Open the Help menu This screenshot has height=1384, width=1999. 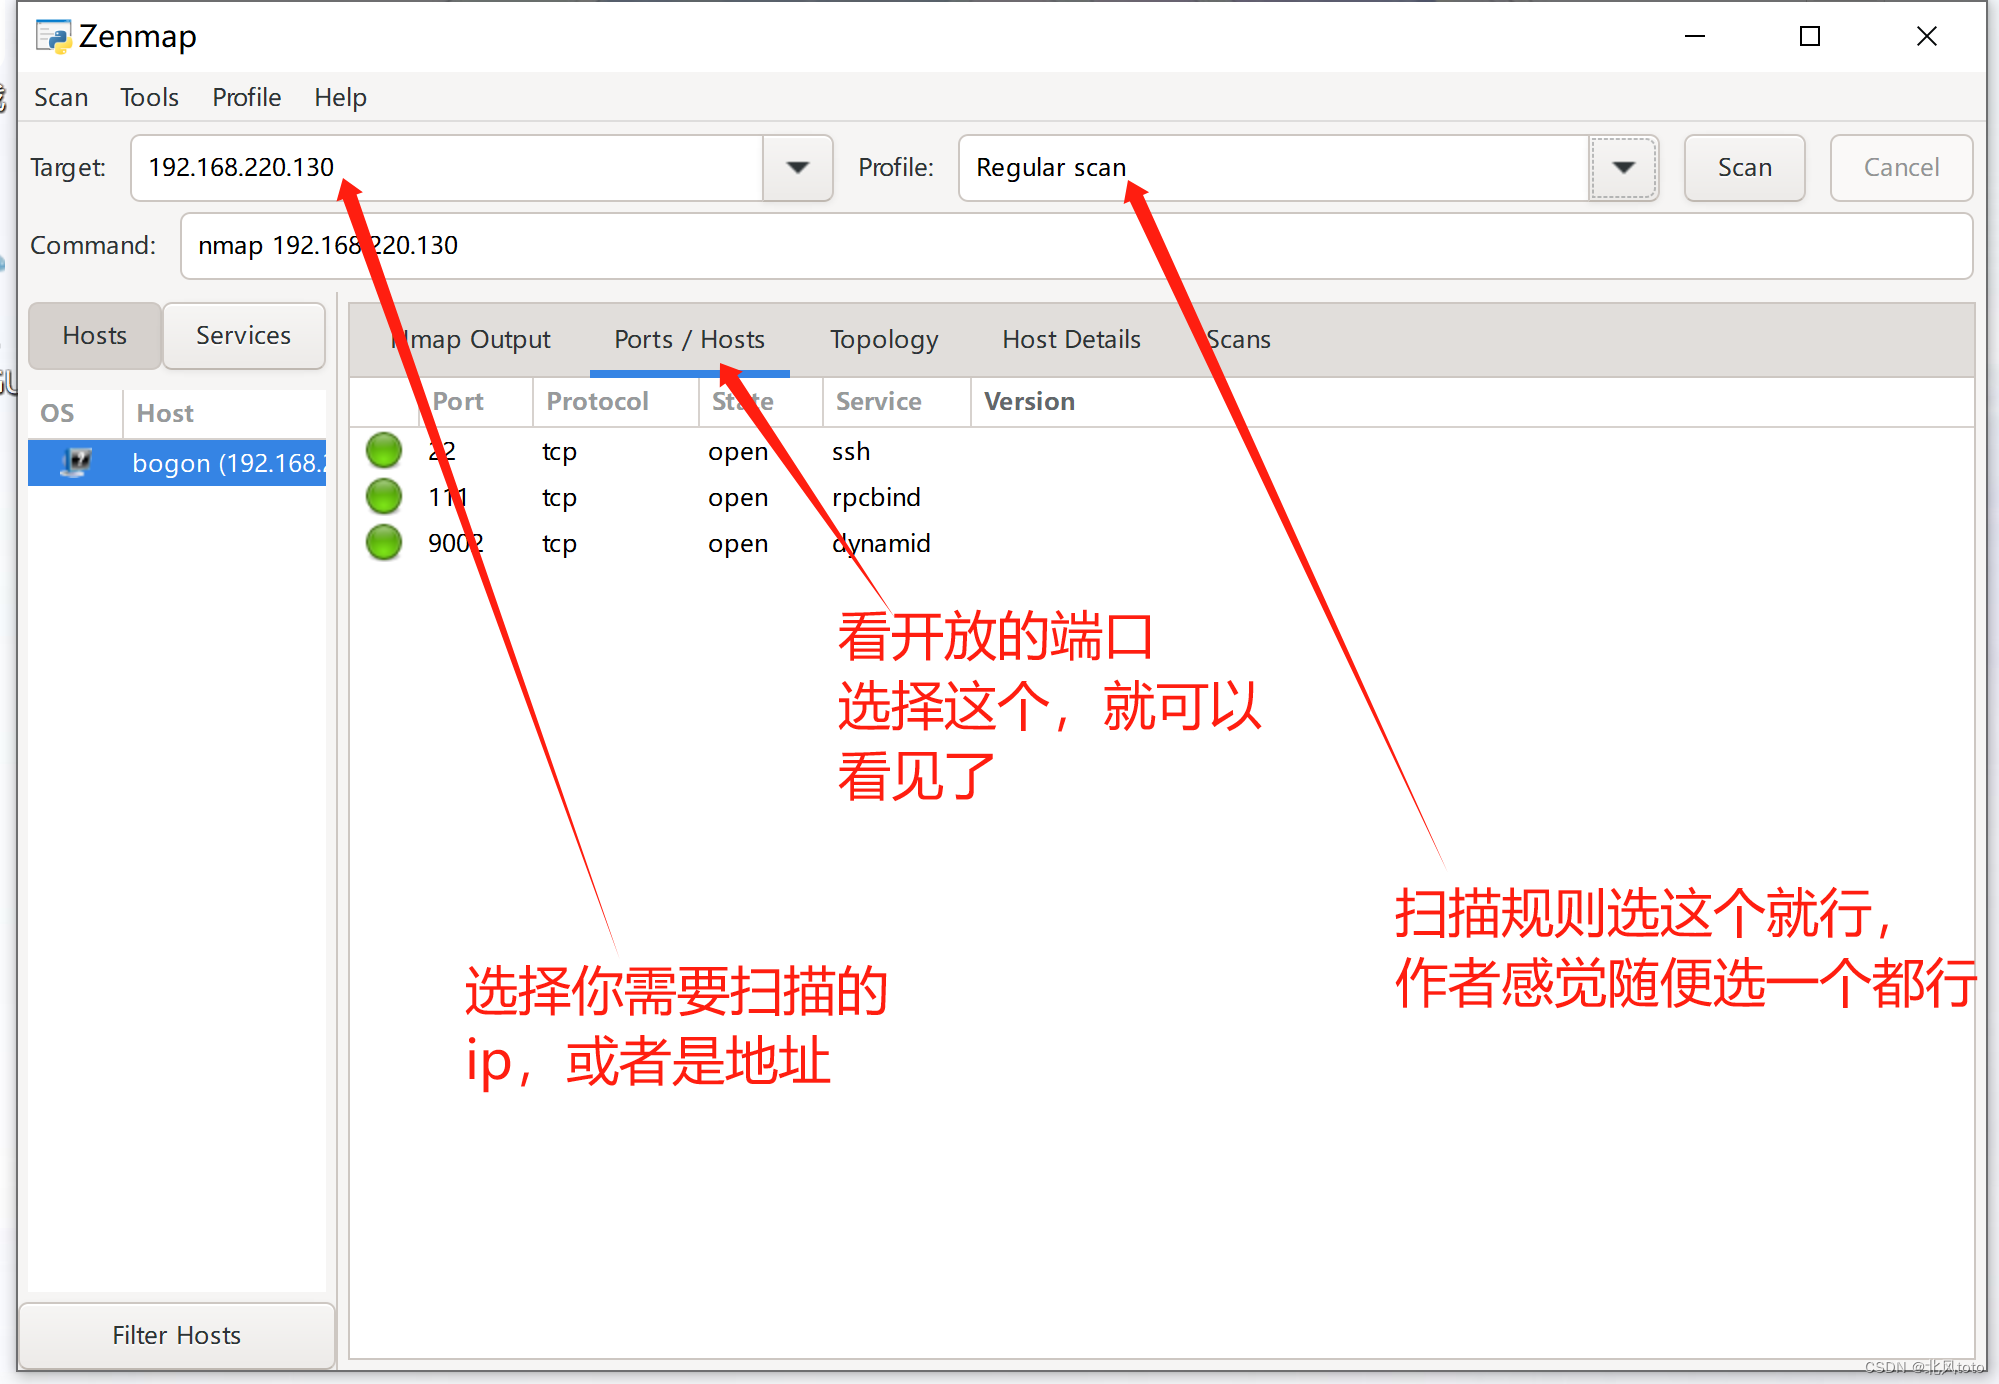pos(340,97)
